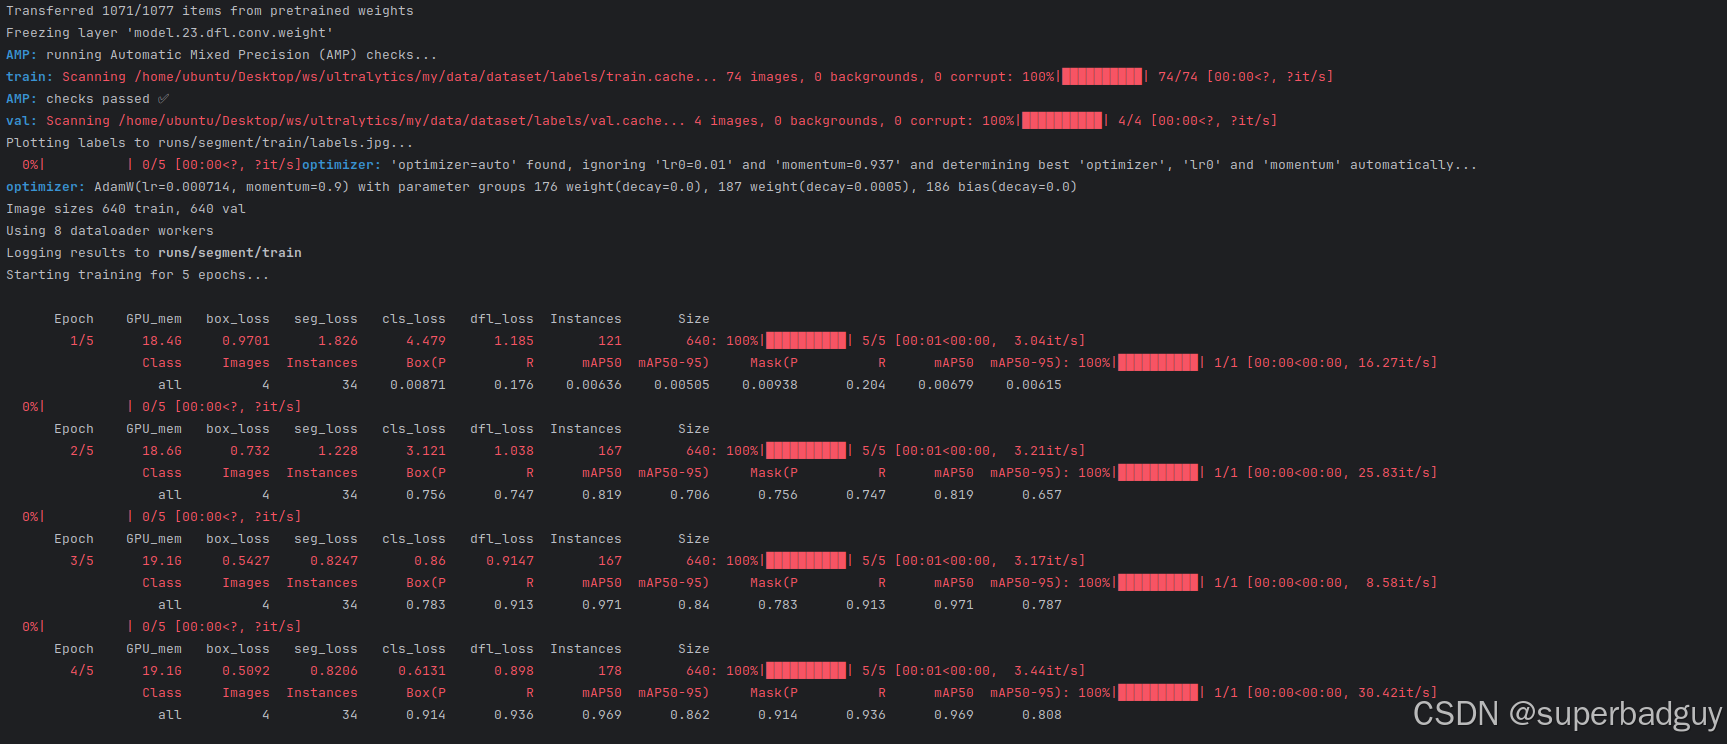
Task: Click the box mAP50-95 value 0.862
Action: [690, 715]
